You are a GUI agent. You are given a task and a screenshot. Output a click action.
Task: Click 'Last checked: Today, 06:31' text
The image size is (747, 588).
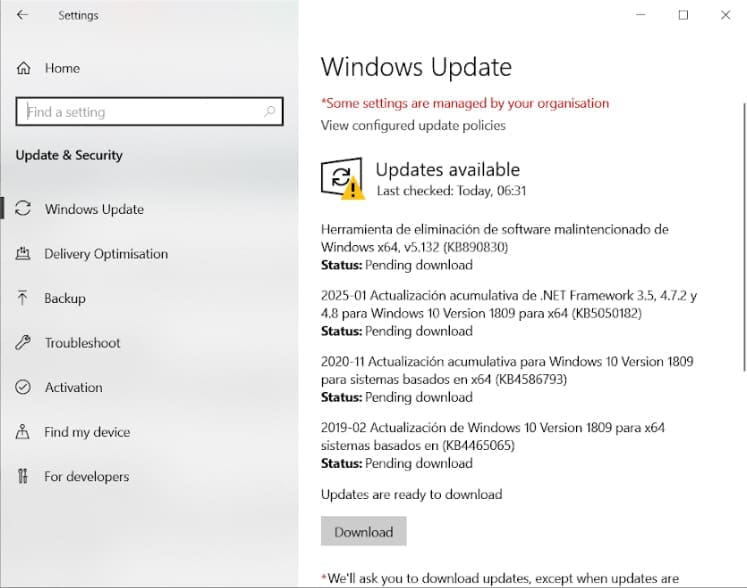coord(451,191)
